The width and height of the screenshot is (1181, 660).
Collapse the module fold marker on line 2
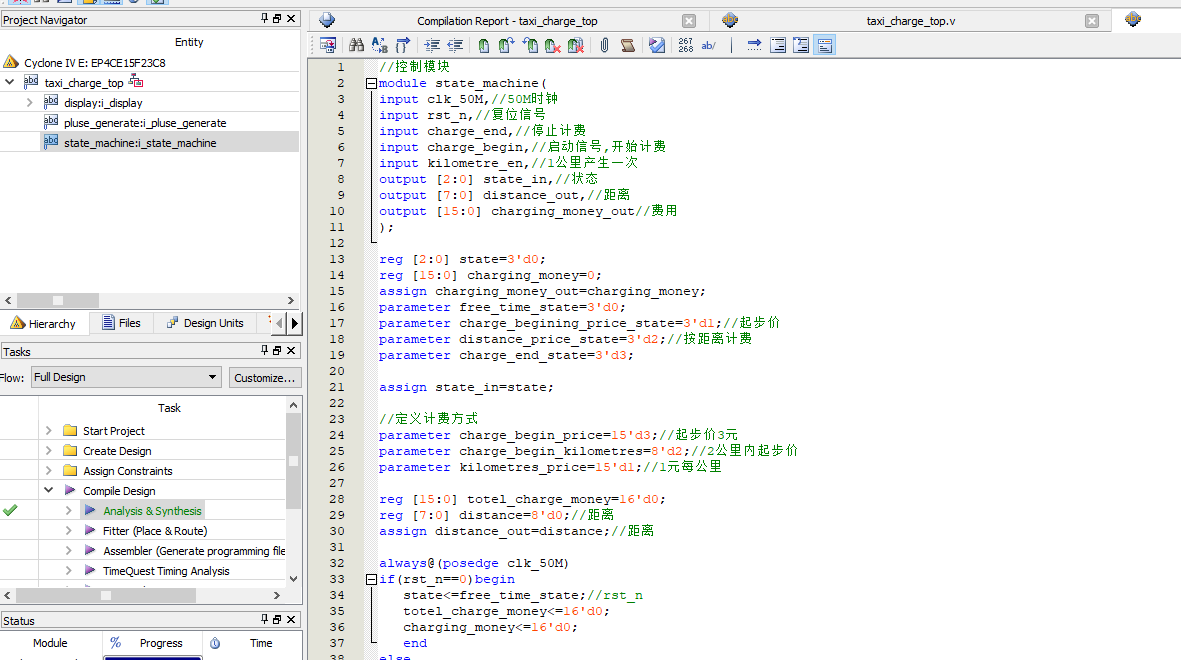(x=371, y=84)
